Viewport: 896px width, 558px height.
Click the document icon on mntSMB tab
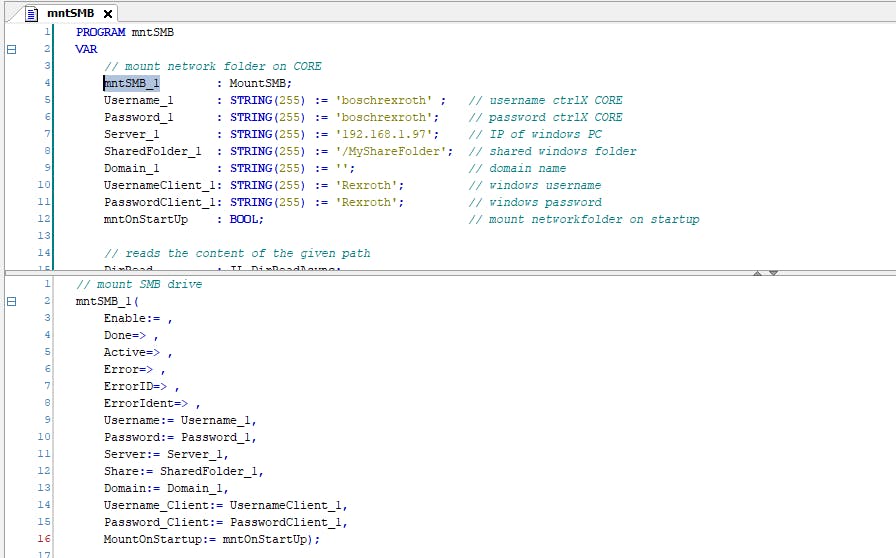pos(31,13)
